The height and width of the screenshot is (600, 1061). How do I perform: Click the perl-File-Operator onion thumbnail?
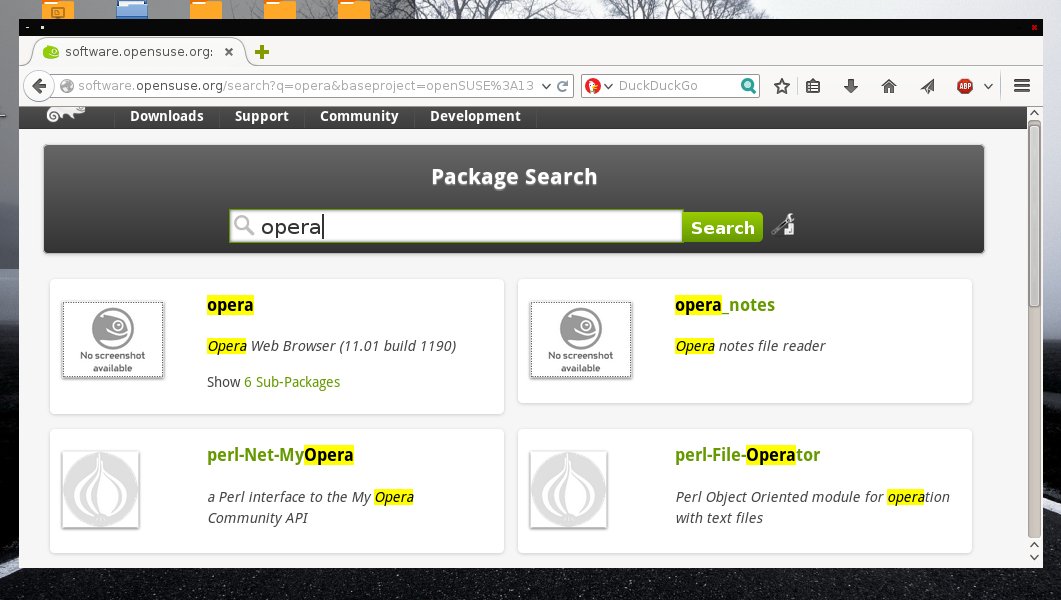pos(568,490)
